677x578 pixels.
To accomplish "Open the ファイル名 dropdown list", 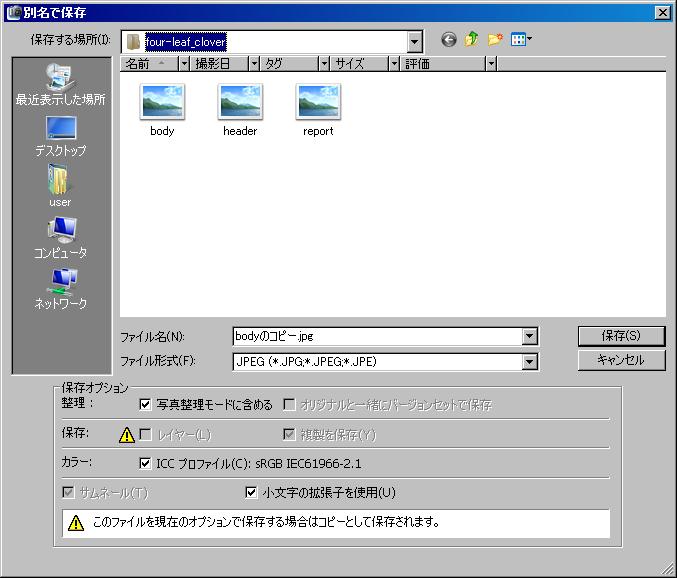I will [x=530, y=337].
